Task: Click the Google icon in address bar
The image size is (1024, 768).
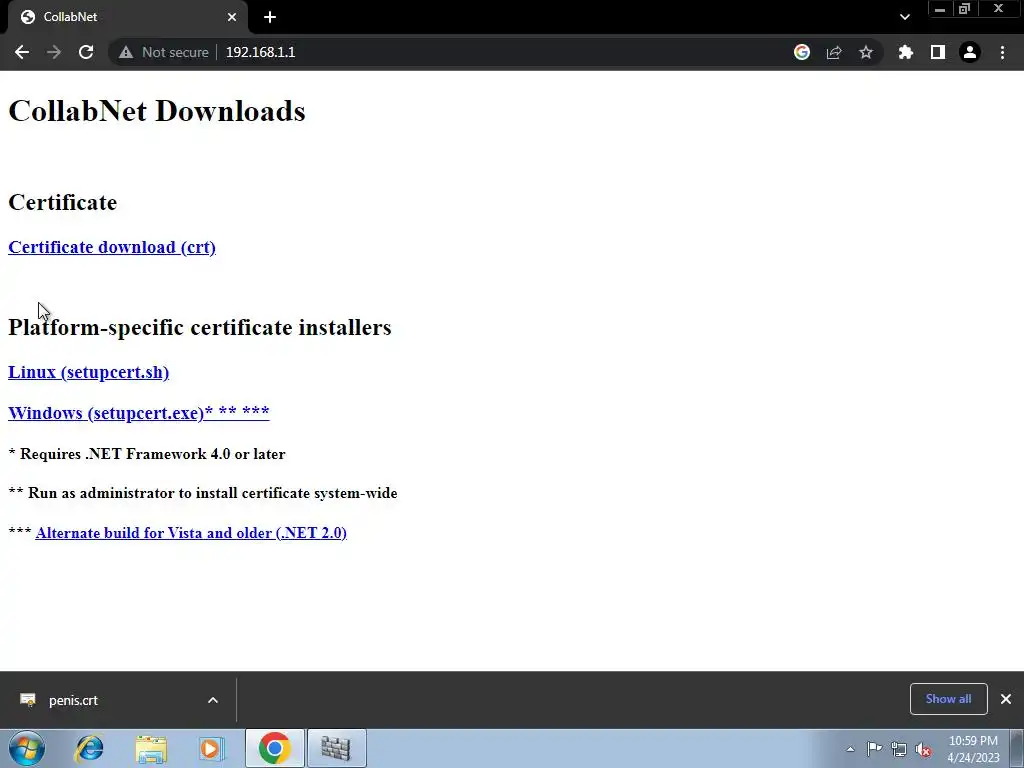Action: tap(801, 52)
